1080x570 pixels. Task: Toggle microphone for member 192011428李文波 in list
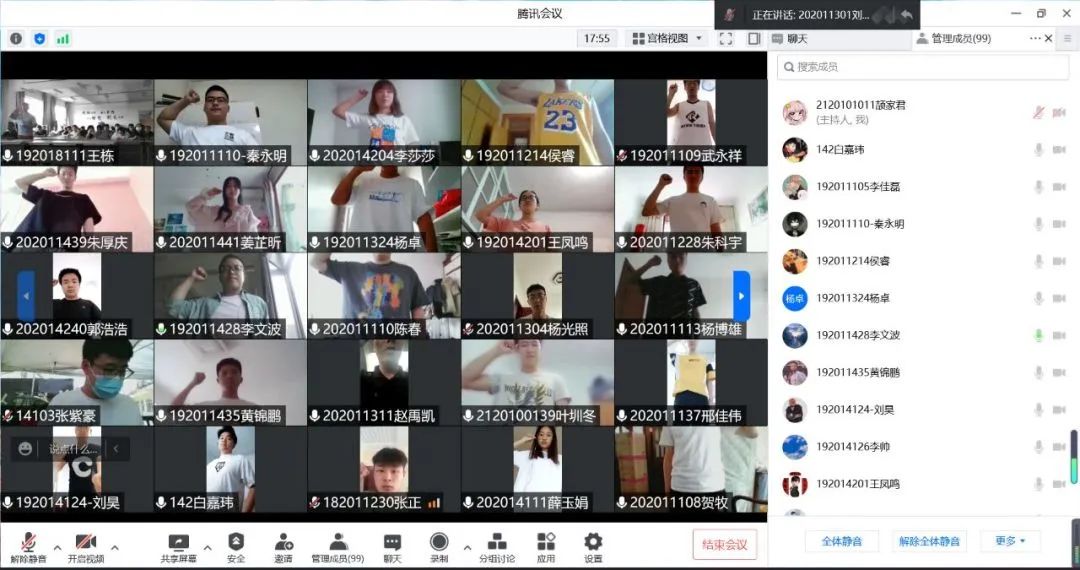point(1039,335)
